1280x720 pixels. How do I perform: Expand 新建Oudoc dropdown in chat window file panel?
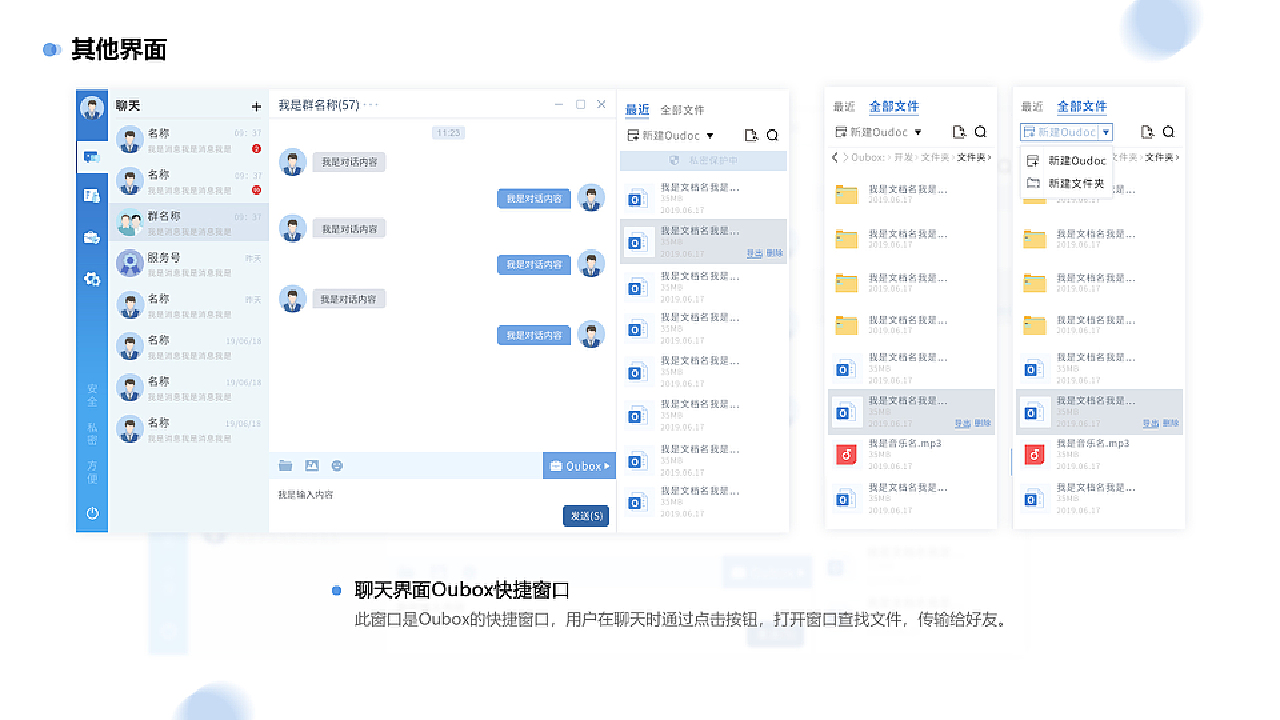pyautogui.click(x=710, y=135)
